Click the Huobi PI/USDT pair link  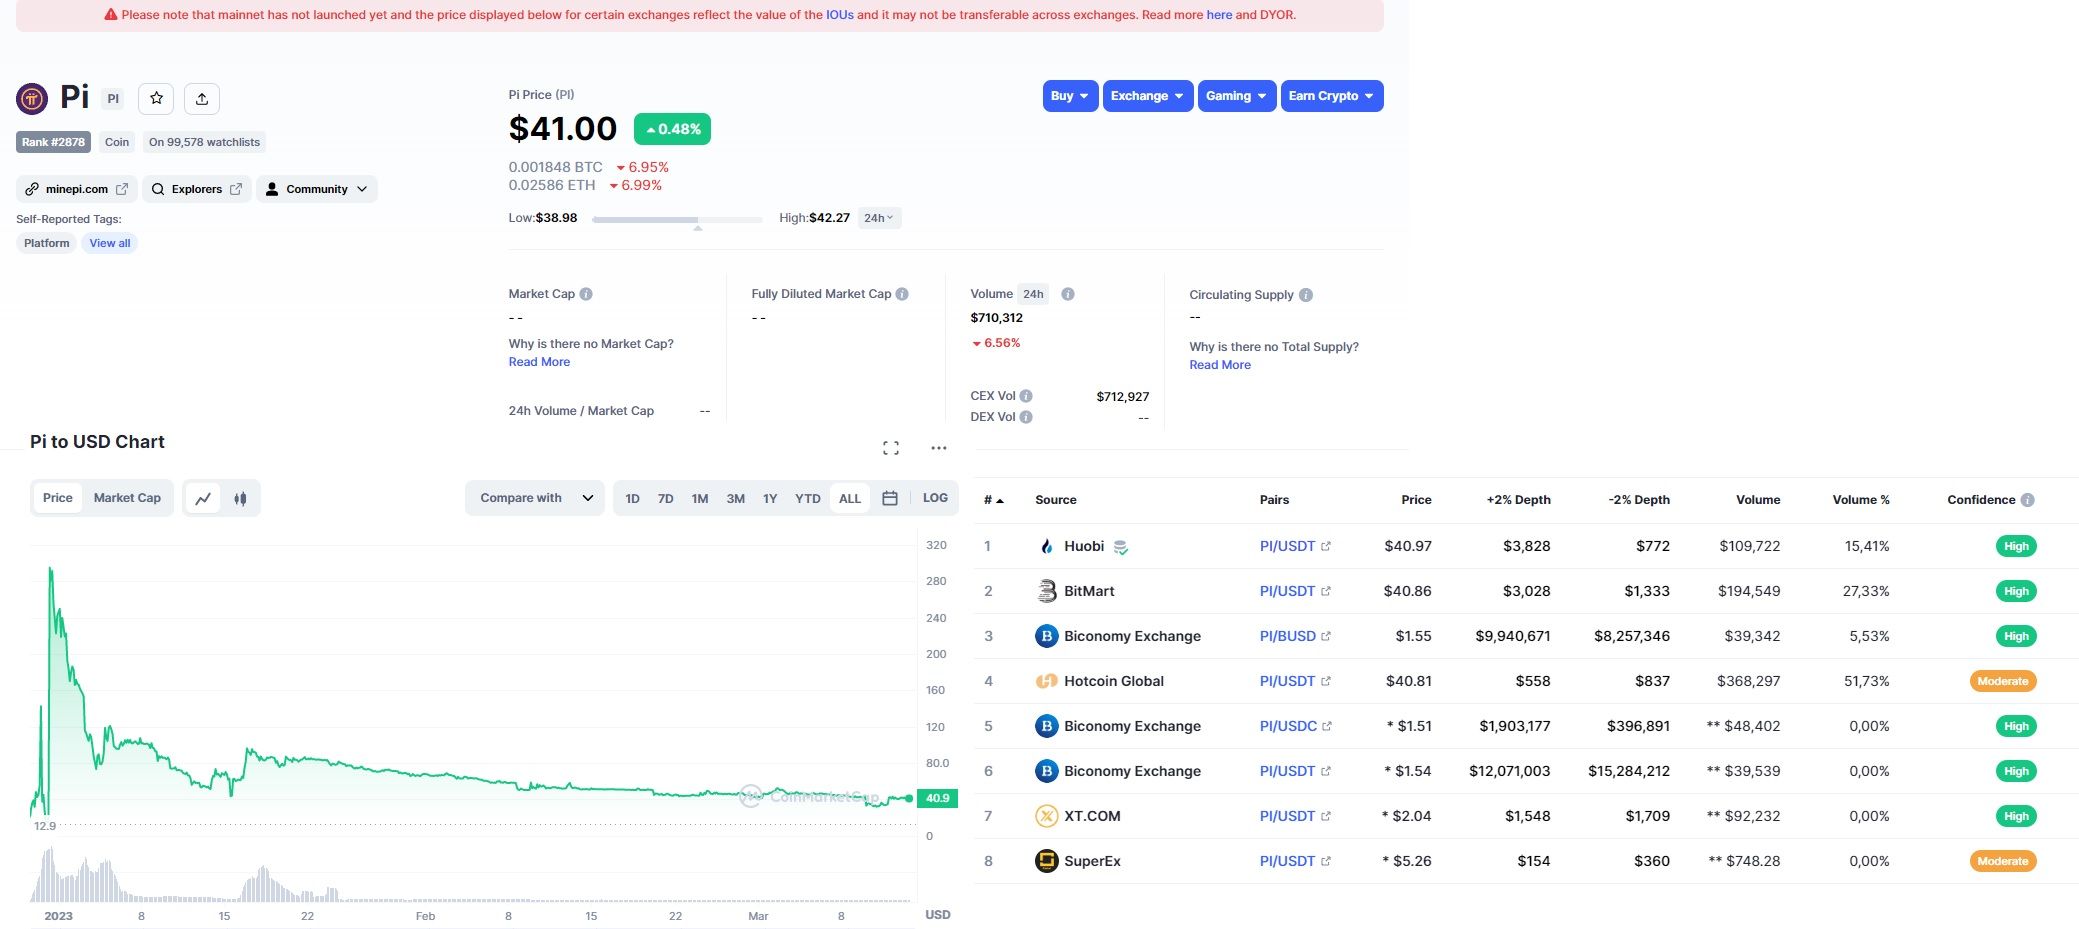pos(1287,546)
